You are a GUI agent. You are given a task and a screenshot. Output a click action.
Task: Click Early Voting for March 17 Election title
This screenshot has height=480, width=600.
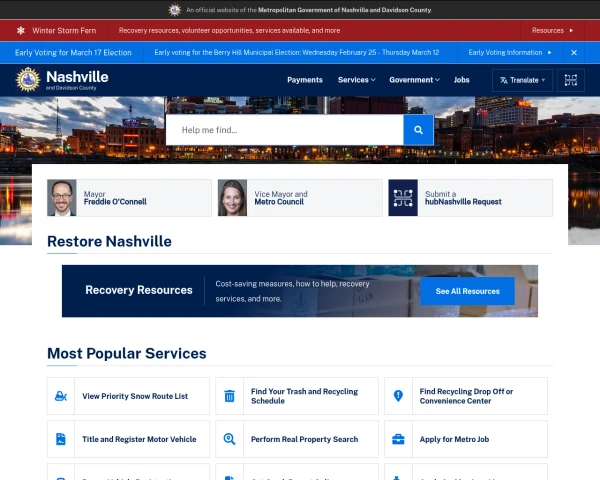[73, 52]
